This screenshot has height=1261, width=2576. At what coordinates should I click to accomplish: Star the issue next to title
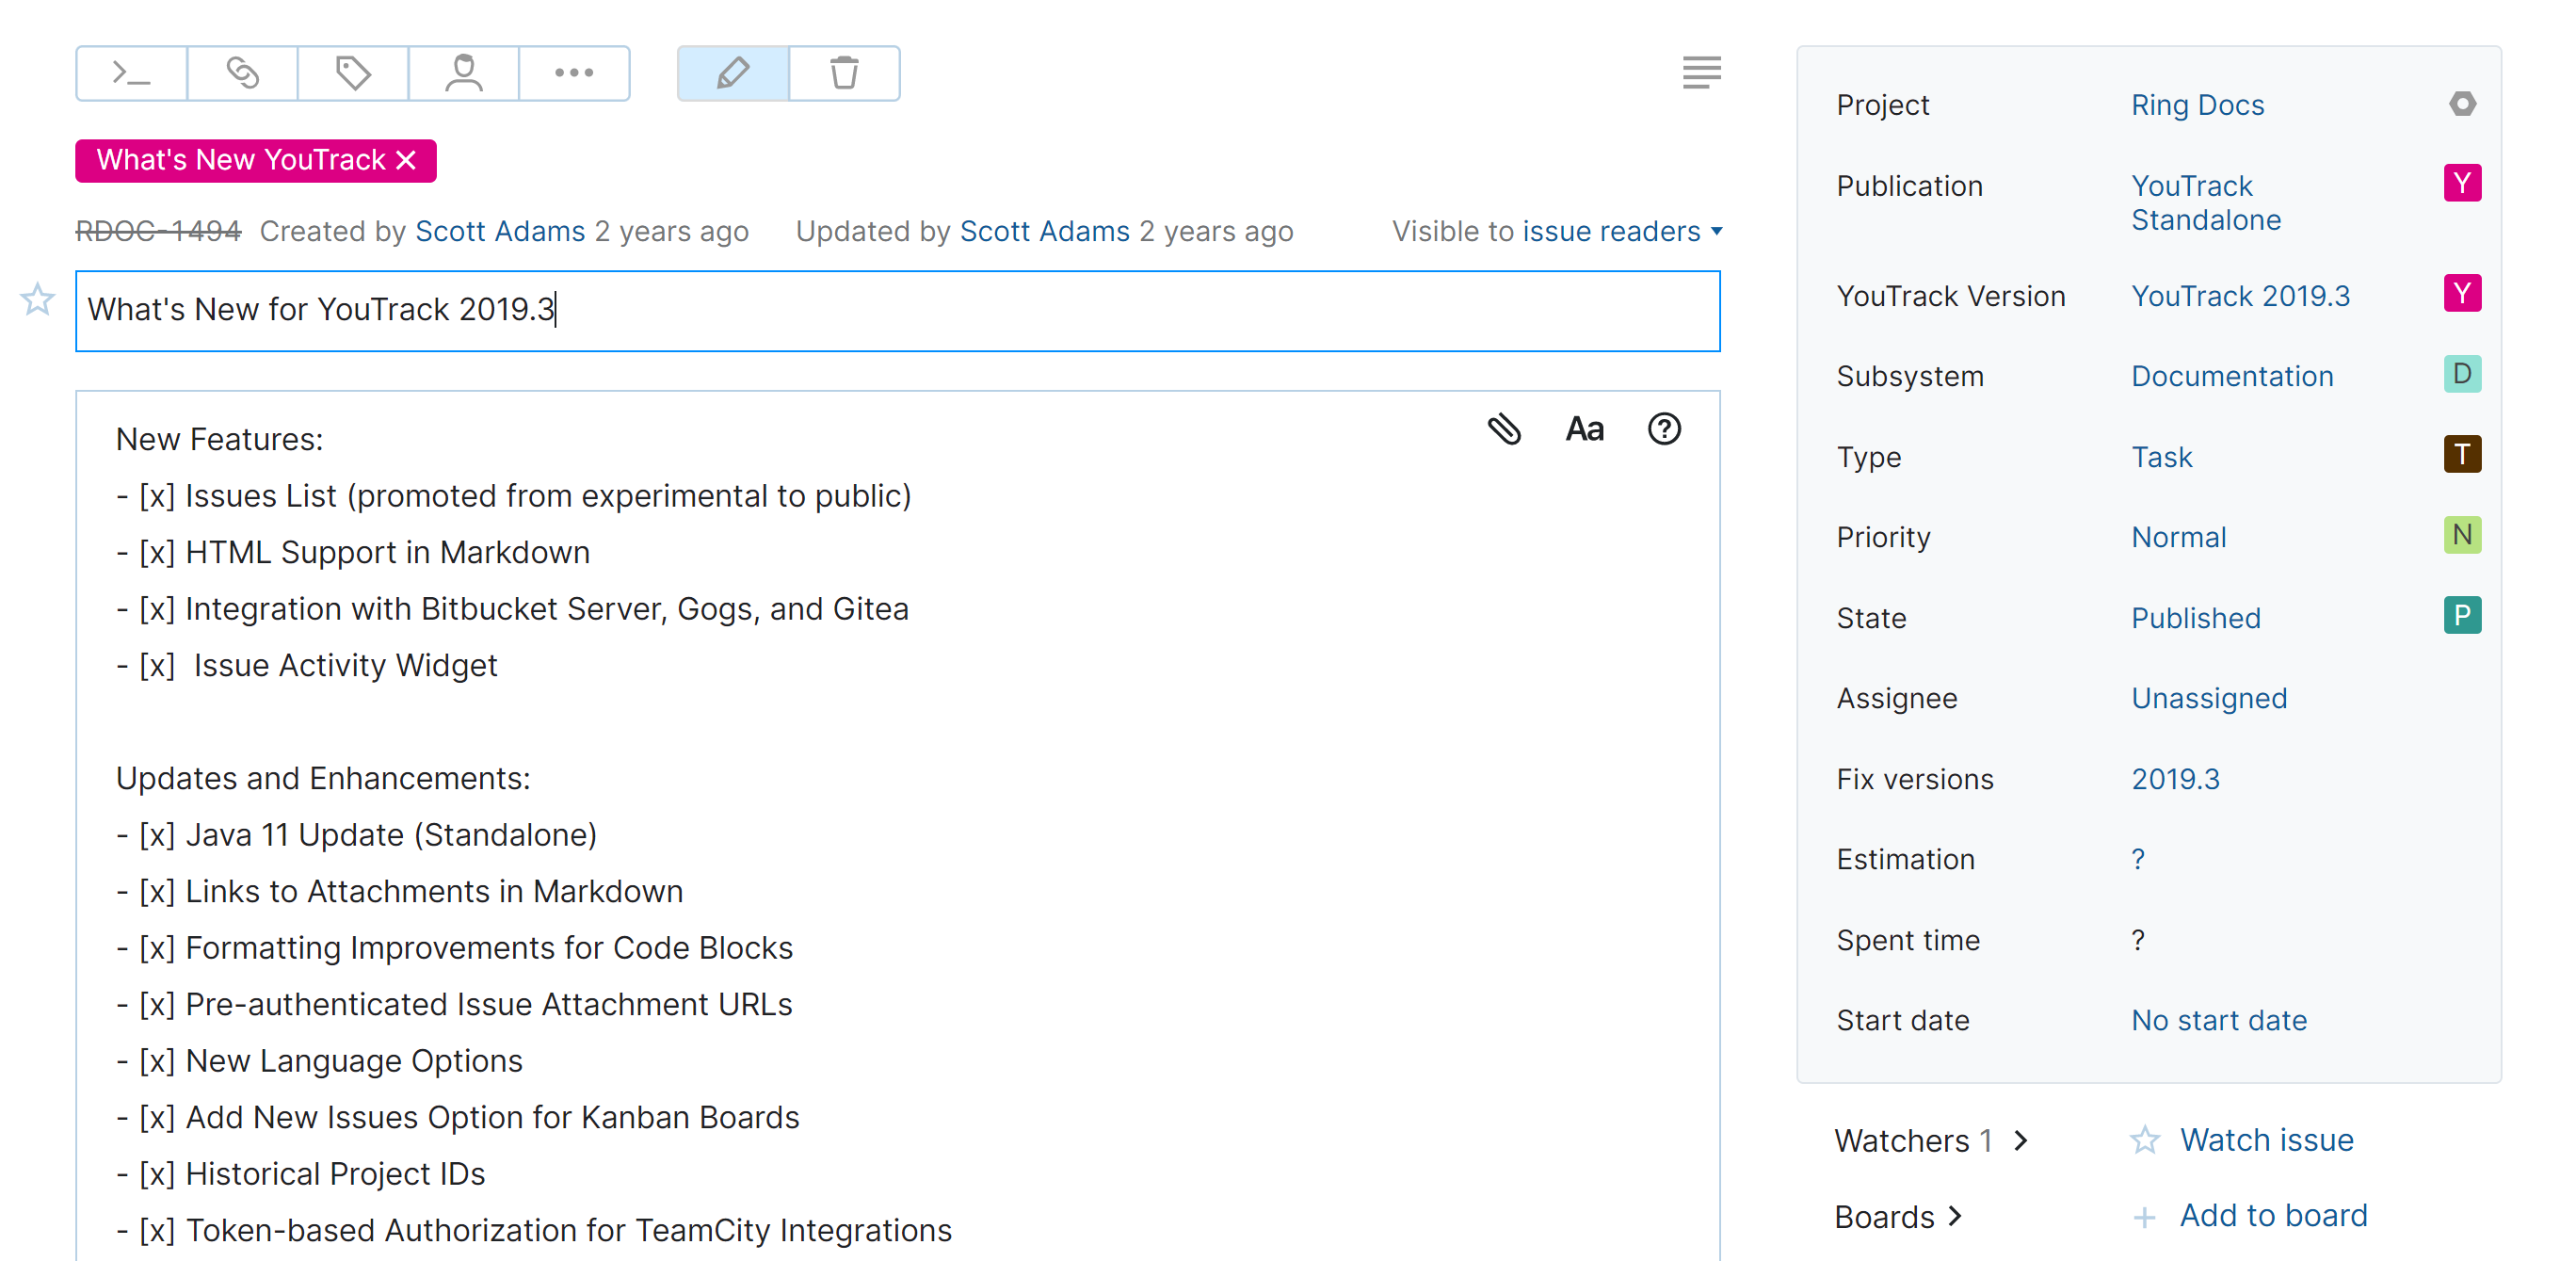37,299
